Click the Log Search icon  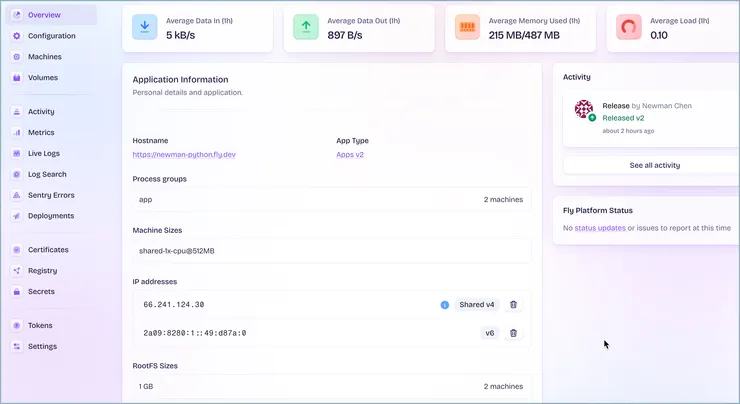click(x=17, y=174)
